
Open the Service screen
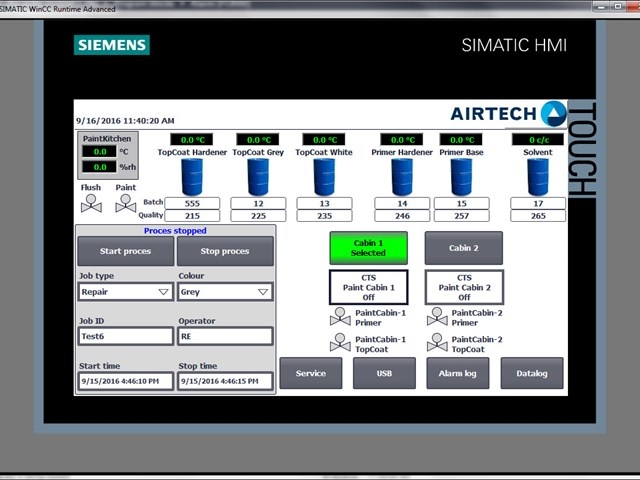pyautogui.click(x=311, y=373)
